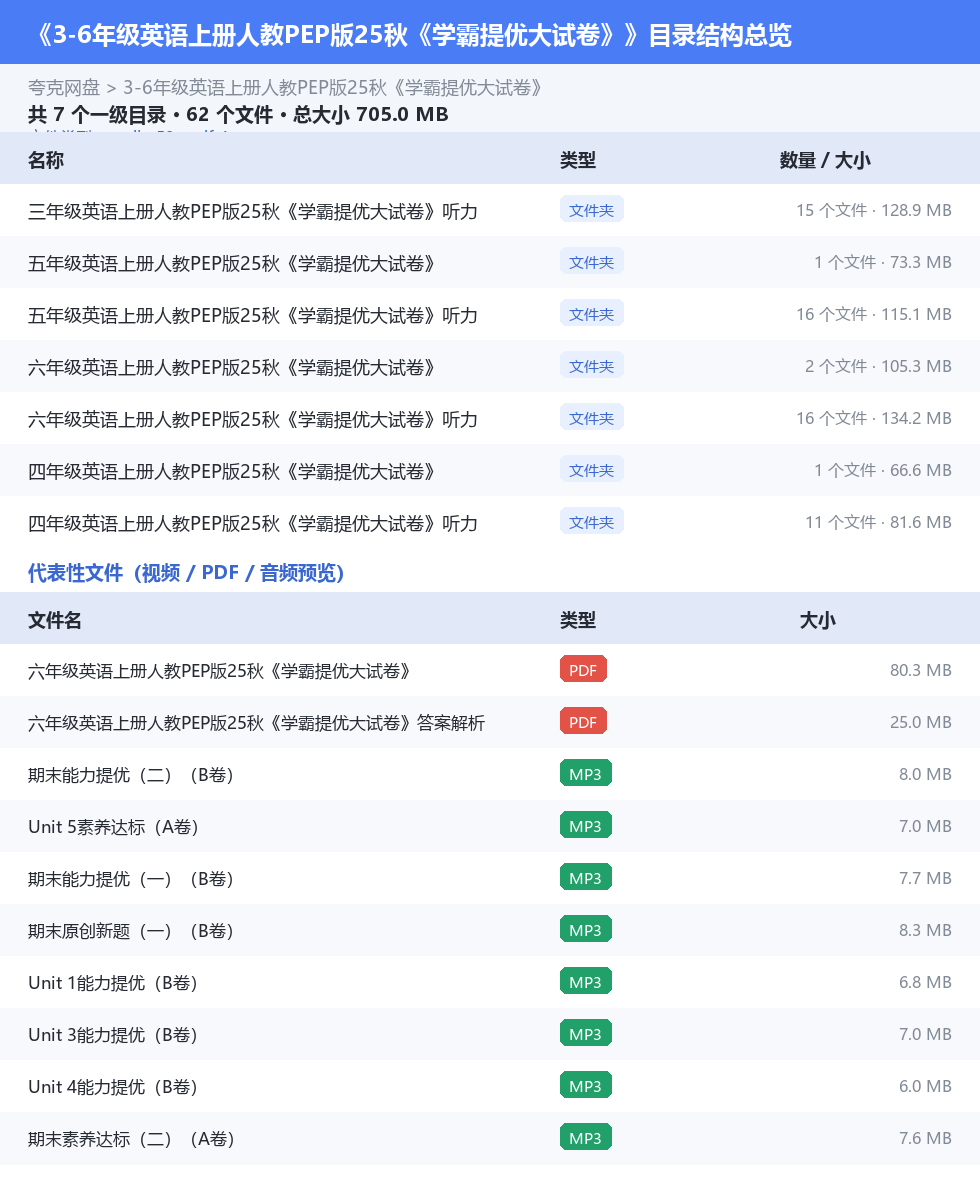The height and width of the screenshot is (1196, 980).
Task: Click 文件夹 badge in 三年级 听力 row
Action: click(592, 210)
